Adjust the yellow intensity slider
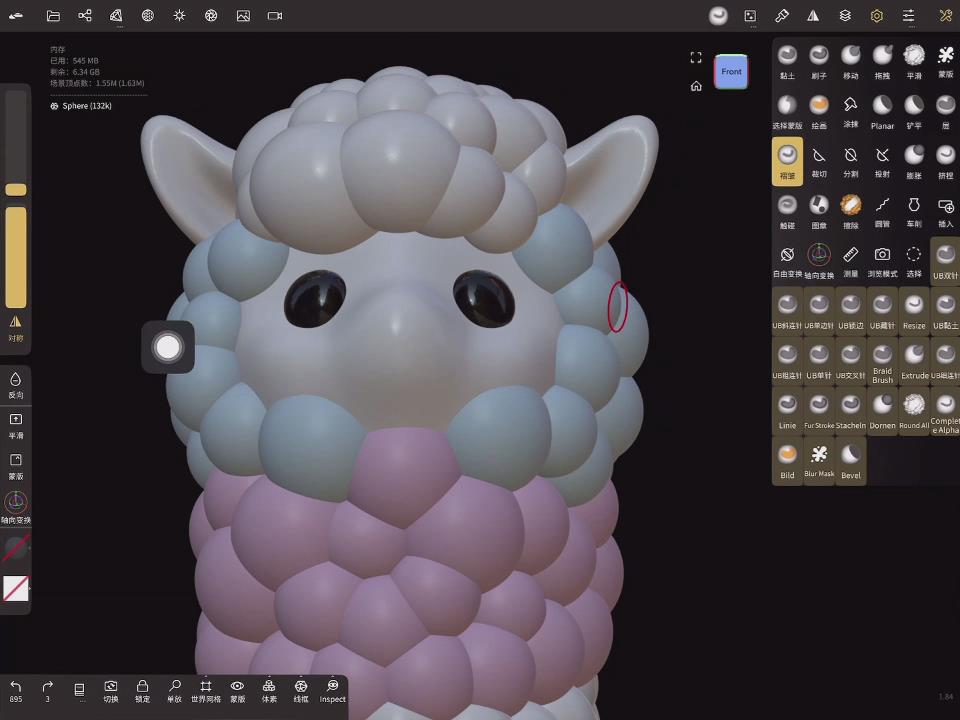The width and height of the screenshot is (960, 720). [x=16, y=257]
